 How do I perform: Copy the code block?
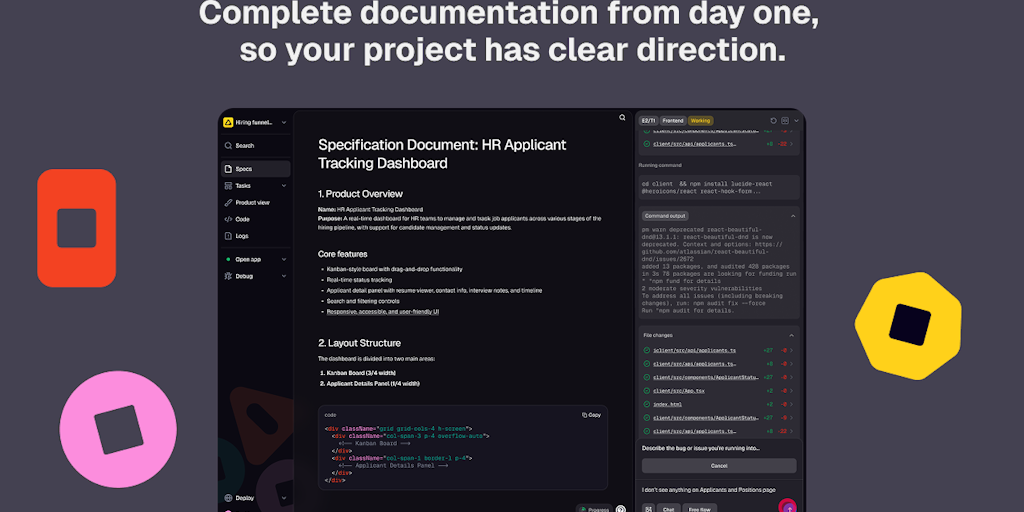pos(592,415)
